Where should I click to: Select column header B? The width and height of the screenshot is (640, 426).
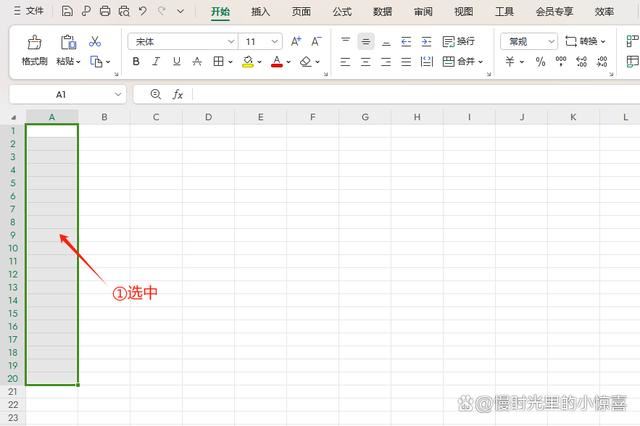click(x=104, y=117)
